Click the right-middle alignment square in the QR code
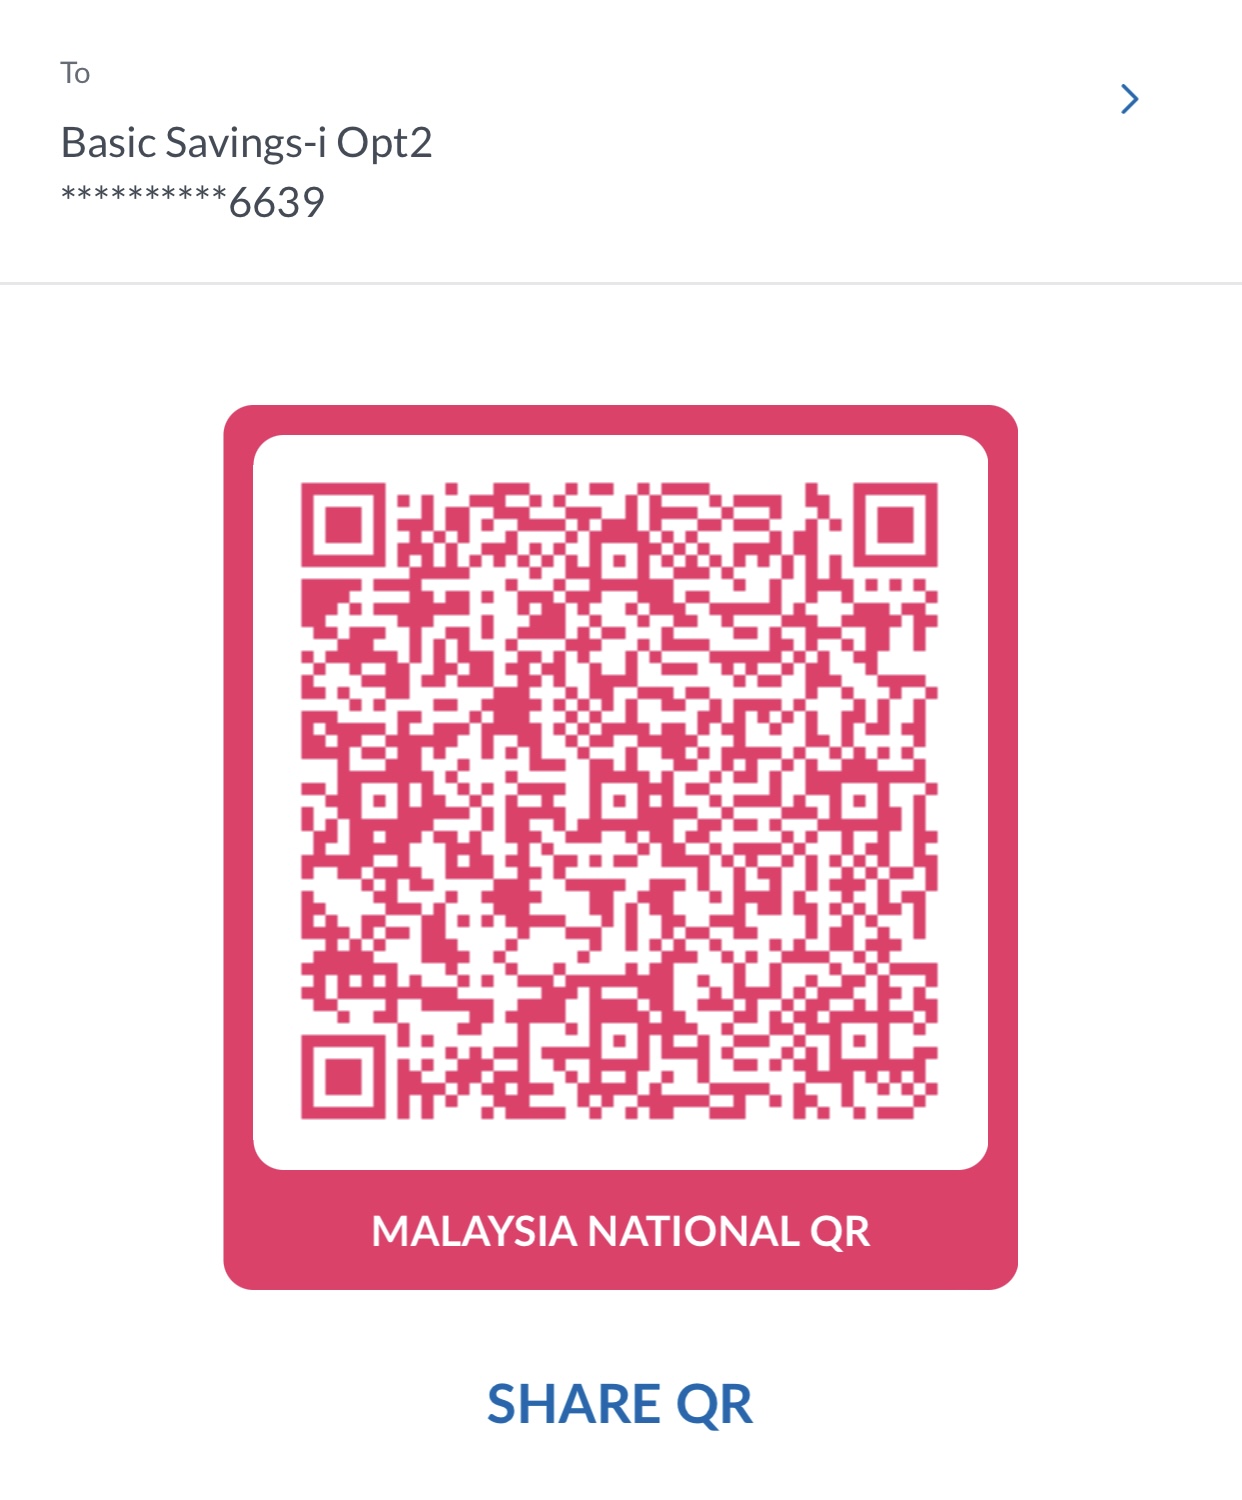The width and height of the screenshot is (1242, 1500). [x=860, y=801]
